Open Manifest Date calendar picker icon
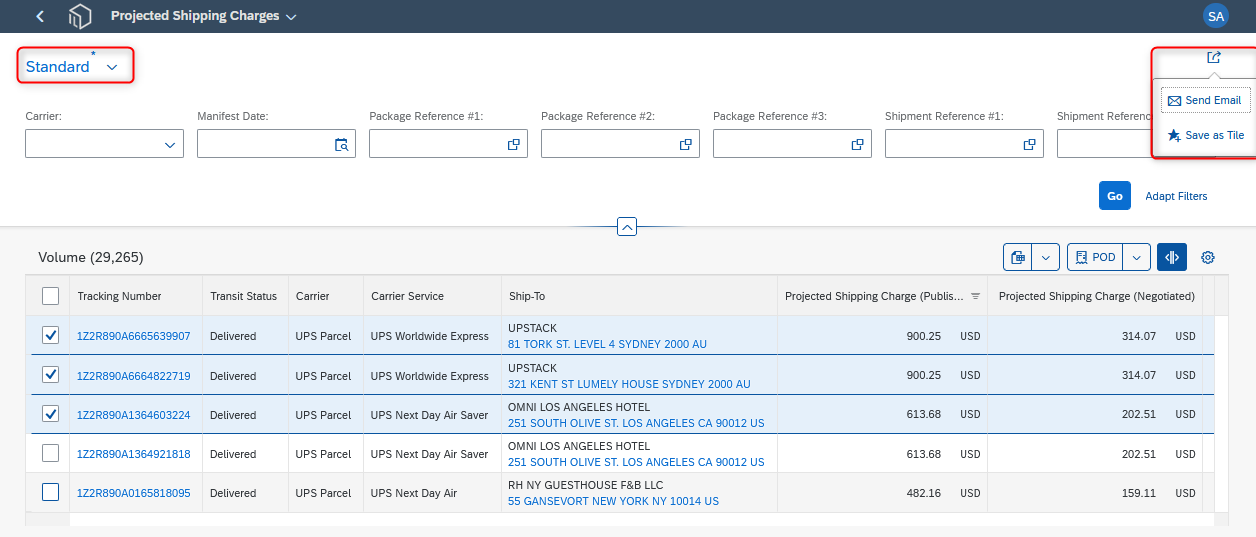The image size is (1256, 537). (x=342, y=144)
